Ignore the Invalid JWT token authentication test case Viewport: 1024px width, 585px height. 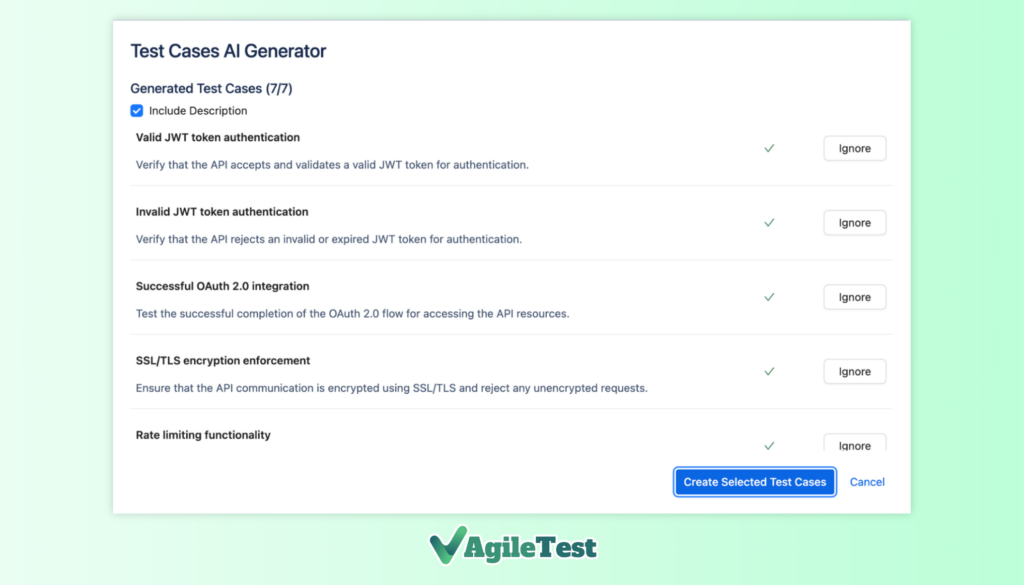click(x=854, y=223)
